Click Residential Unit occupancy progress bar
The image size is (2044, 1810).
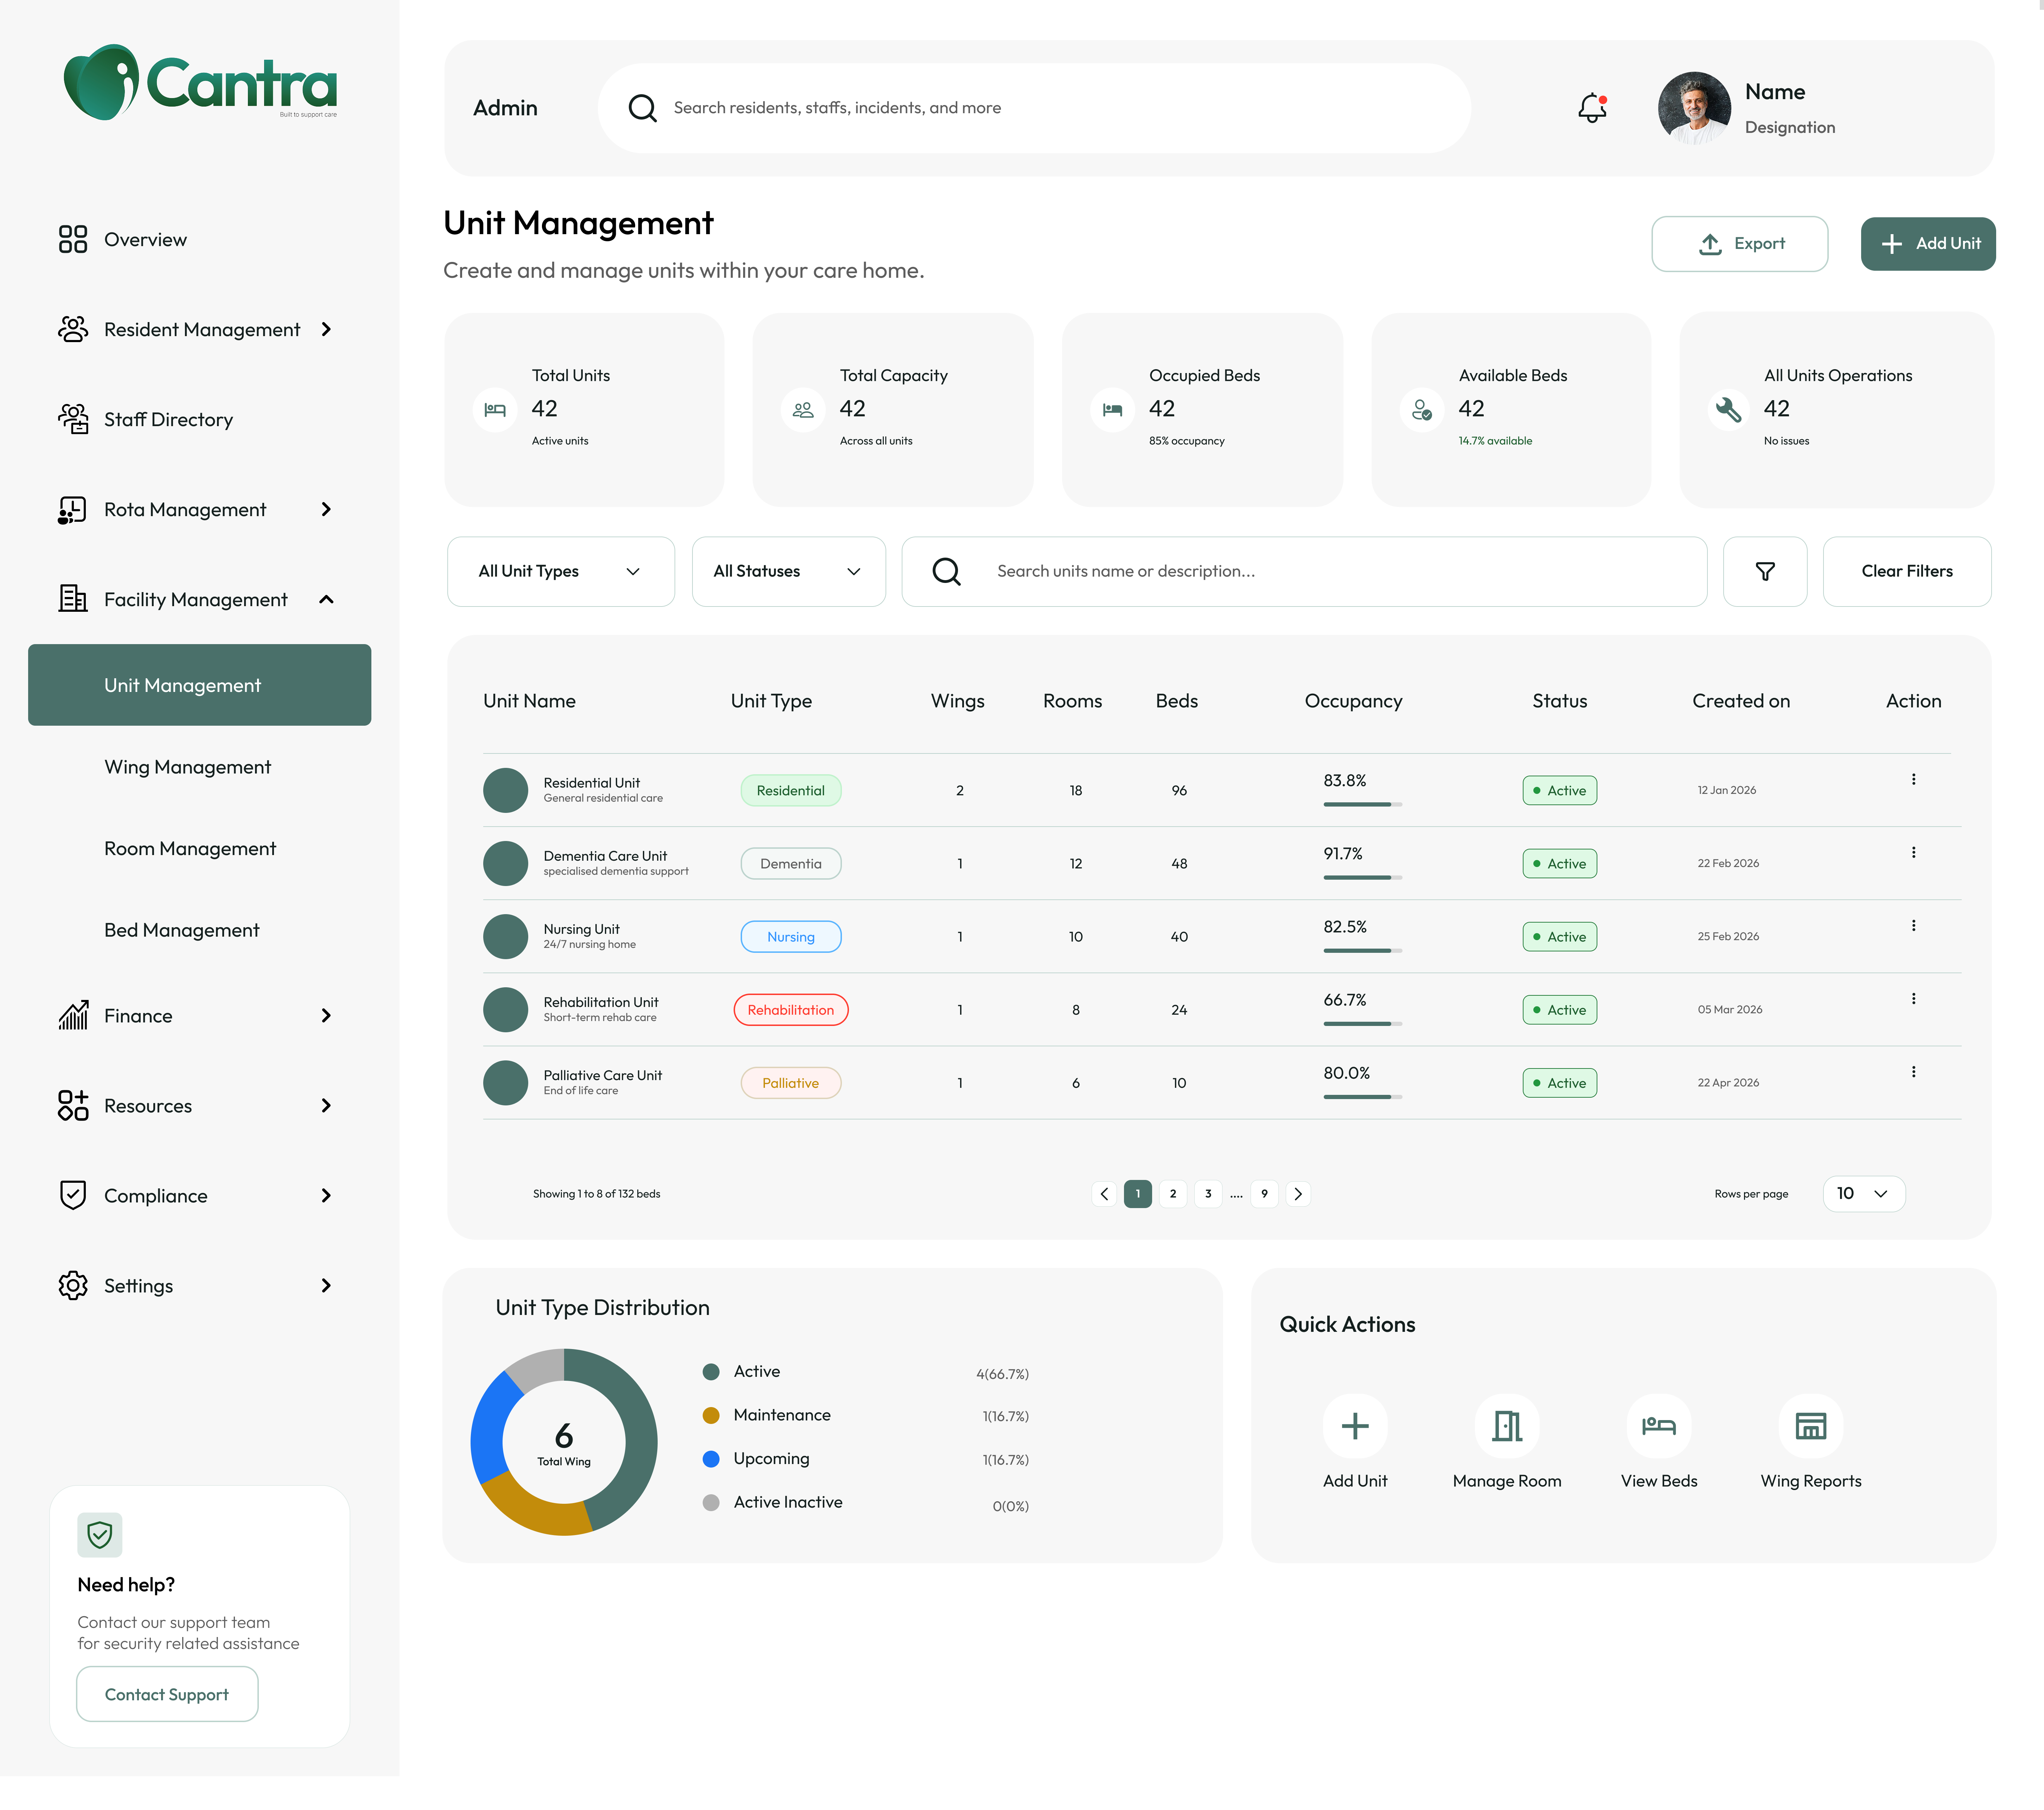pyautogui.click(x=1363, y=804)
